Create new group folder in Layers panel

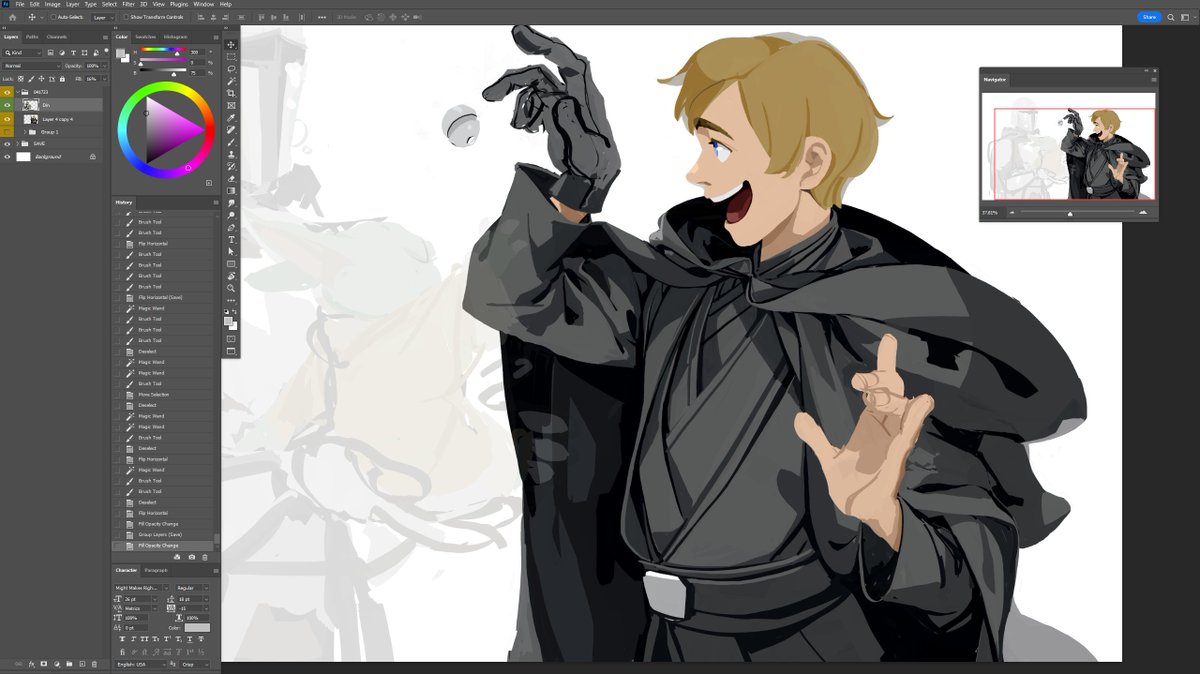[69, 664]
